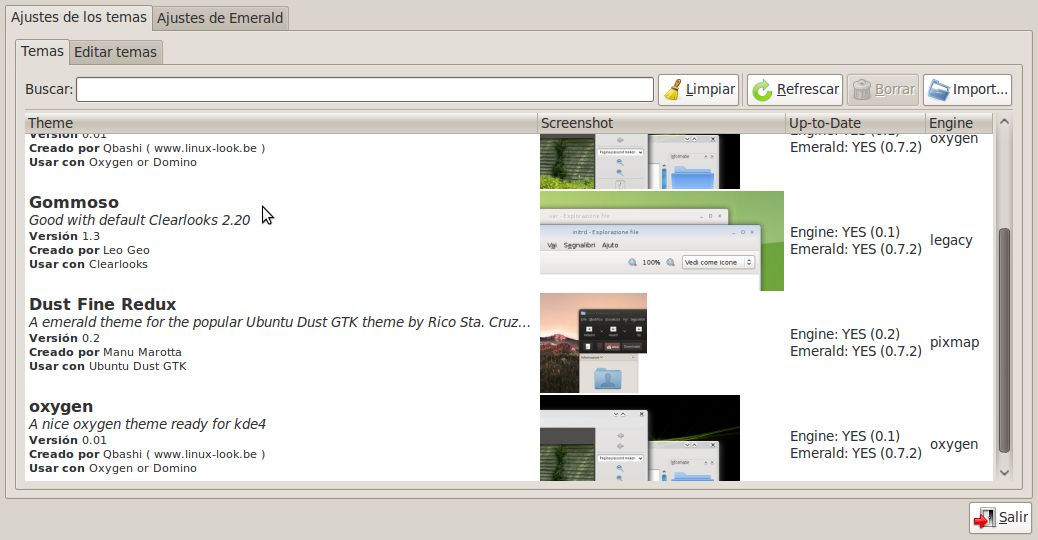Click 'Creado por Leo Geo' line
1038x540 pixels.
coord(89,250)
